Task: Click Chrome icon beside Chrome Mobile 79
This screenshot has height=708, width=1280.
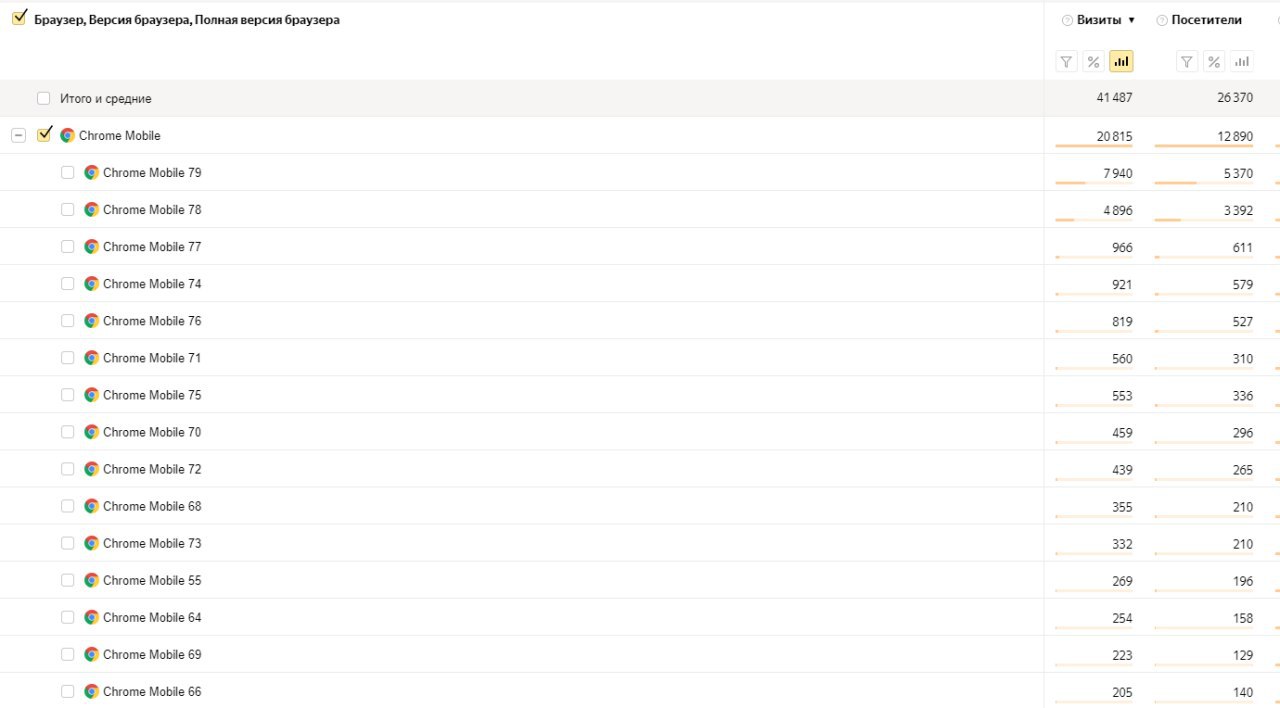Action: [x=91, y=172]
